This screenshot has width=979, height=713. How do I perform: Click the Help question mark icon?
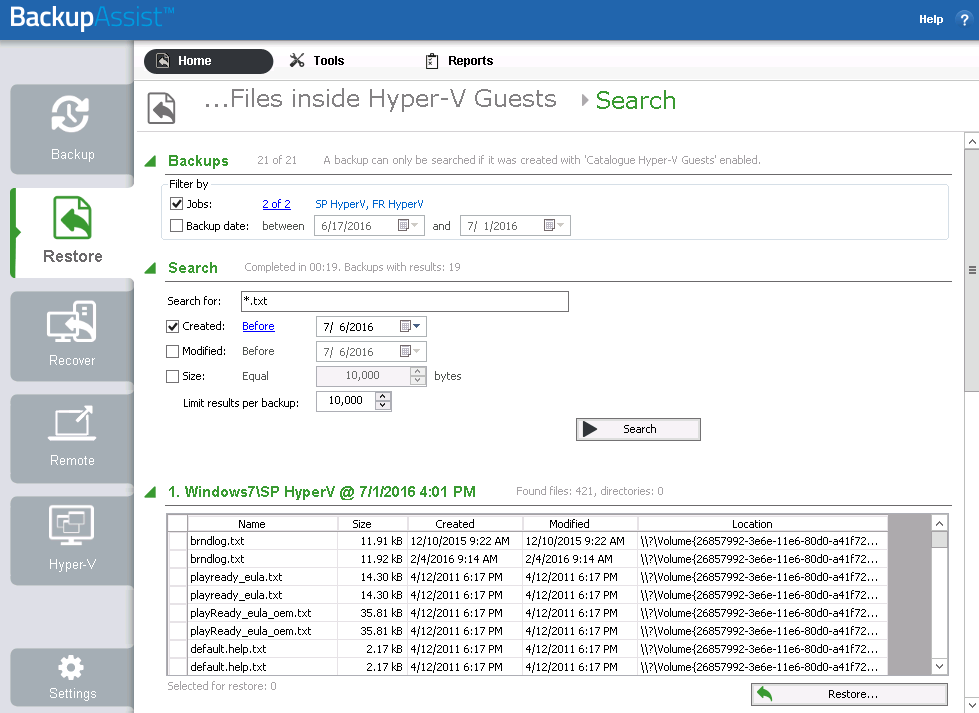click(964, 19)
